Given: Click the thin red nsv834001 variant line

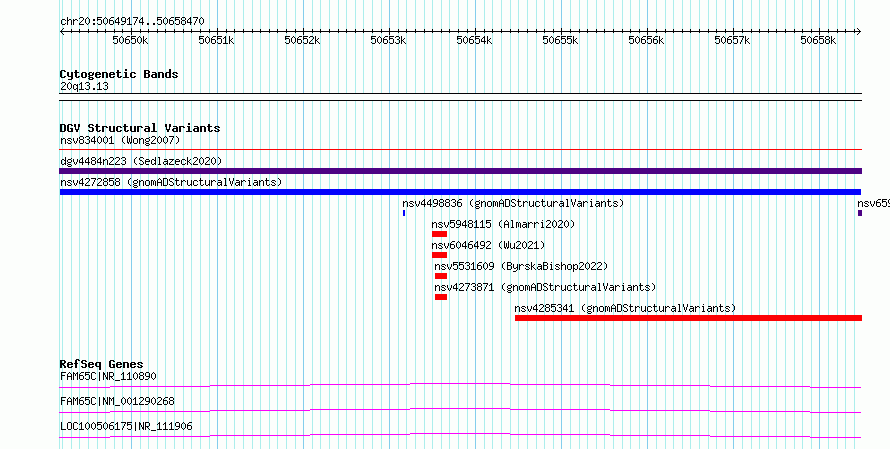Looking at the screenshot, I should [460, 150].
